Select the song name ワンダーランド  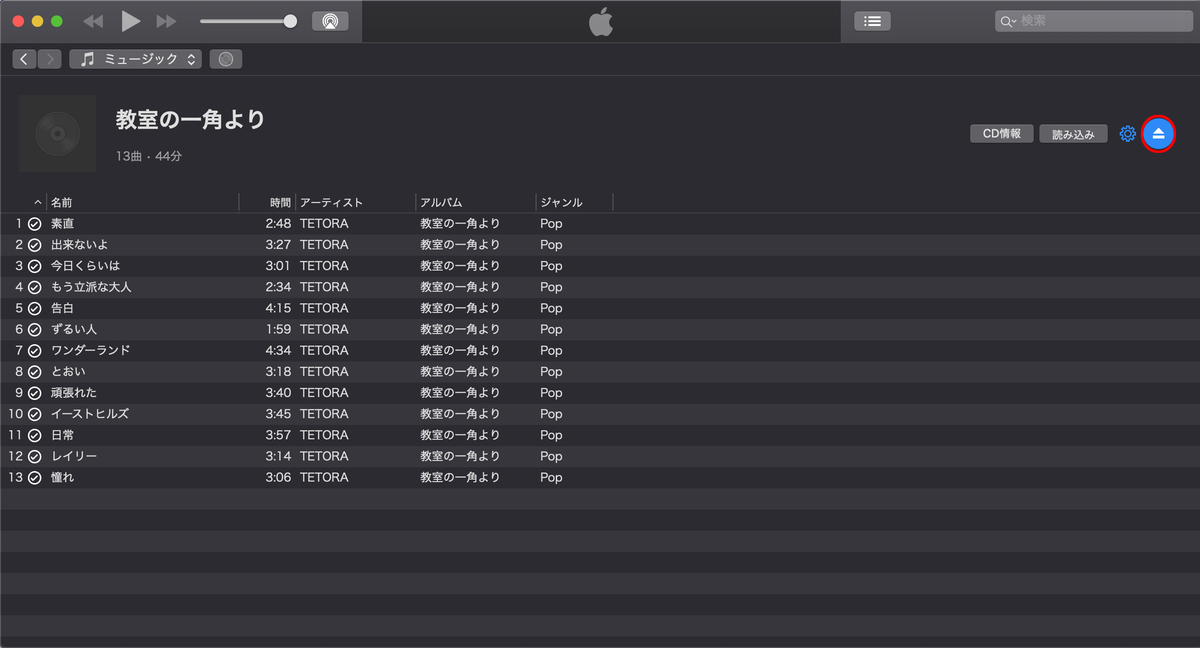[x=90, y=350]
